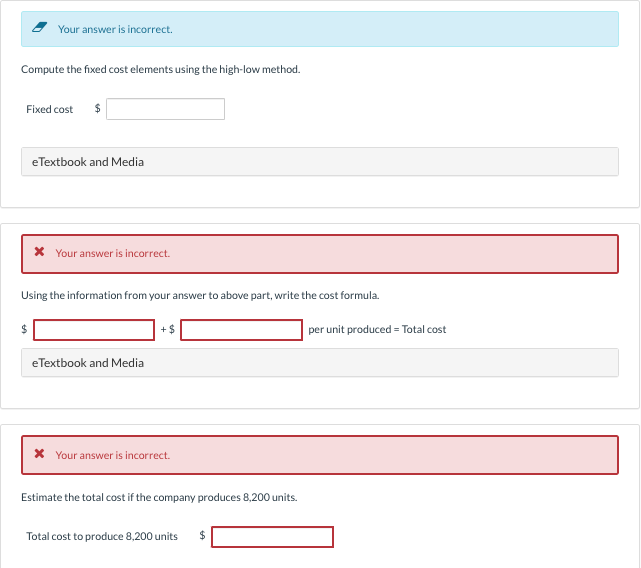Click 'Your answer is incorrect.' text above the 8,200 units estimate
Image resolution: width=641 pixels, height=568 pixels.
tap(113, 455)
